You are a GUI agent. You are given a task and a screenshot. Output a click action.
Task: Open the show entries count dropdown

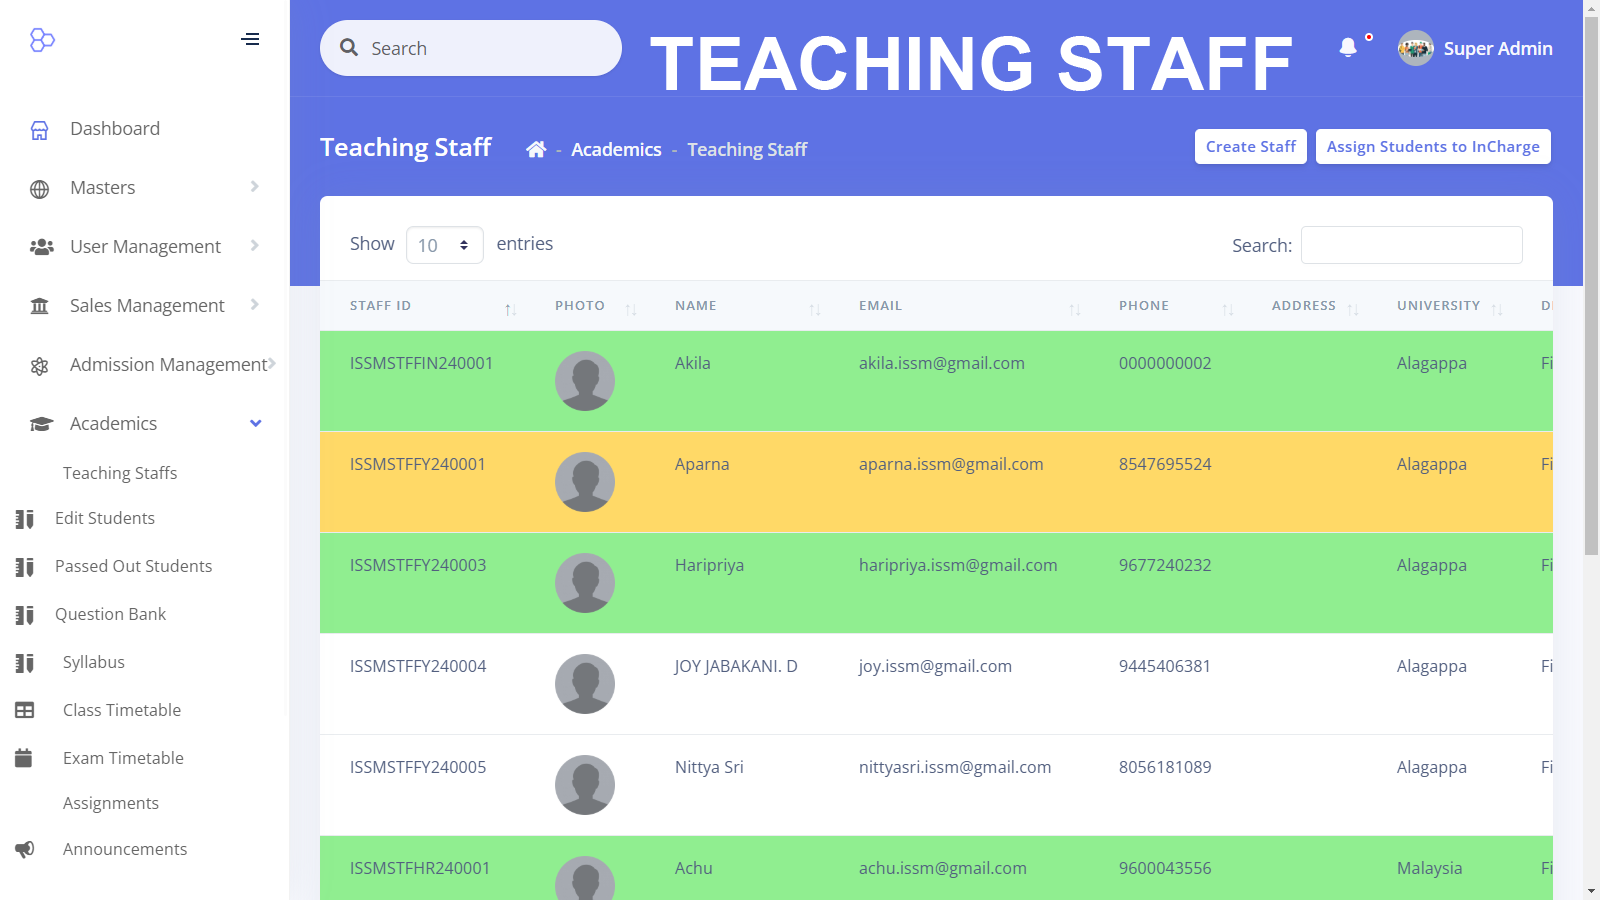(444, 245)
